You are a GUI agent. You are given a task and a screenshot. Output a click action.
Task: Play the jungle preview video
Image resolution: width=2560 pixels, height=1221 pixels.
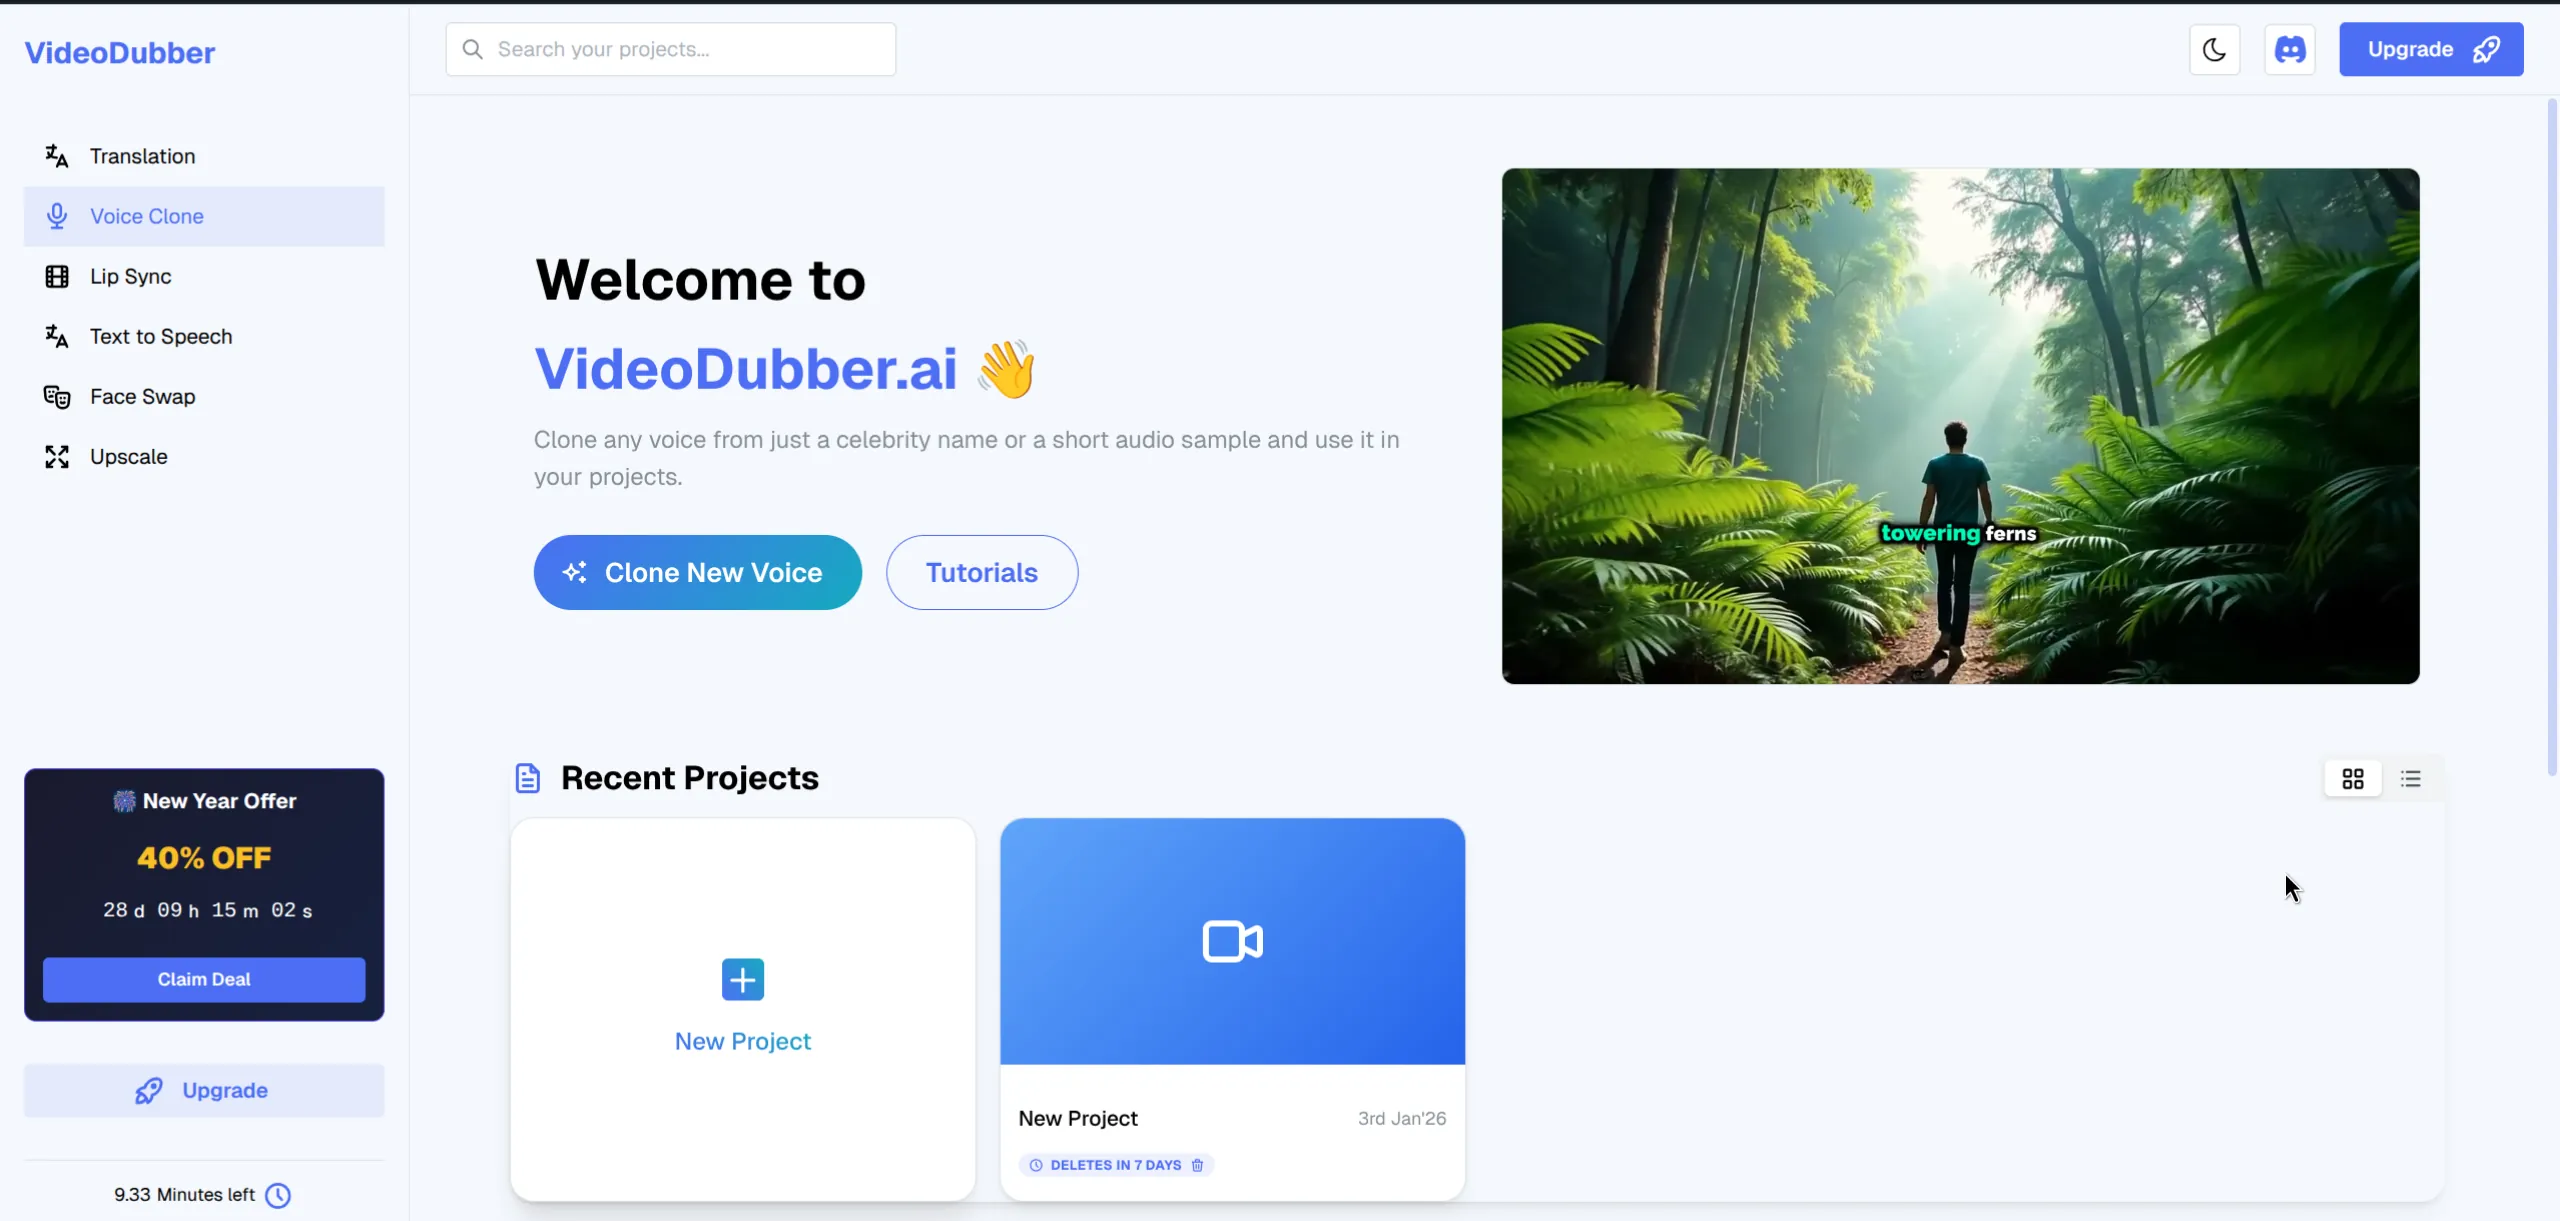(1960, 426)
